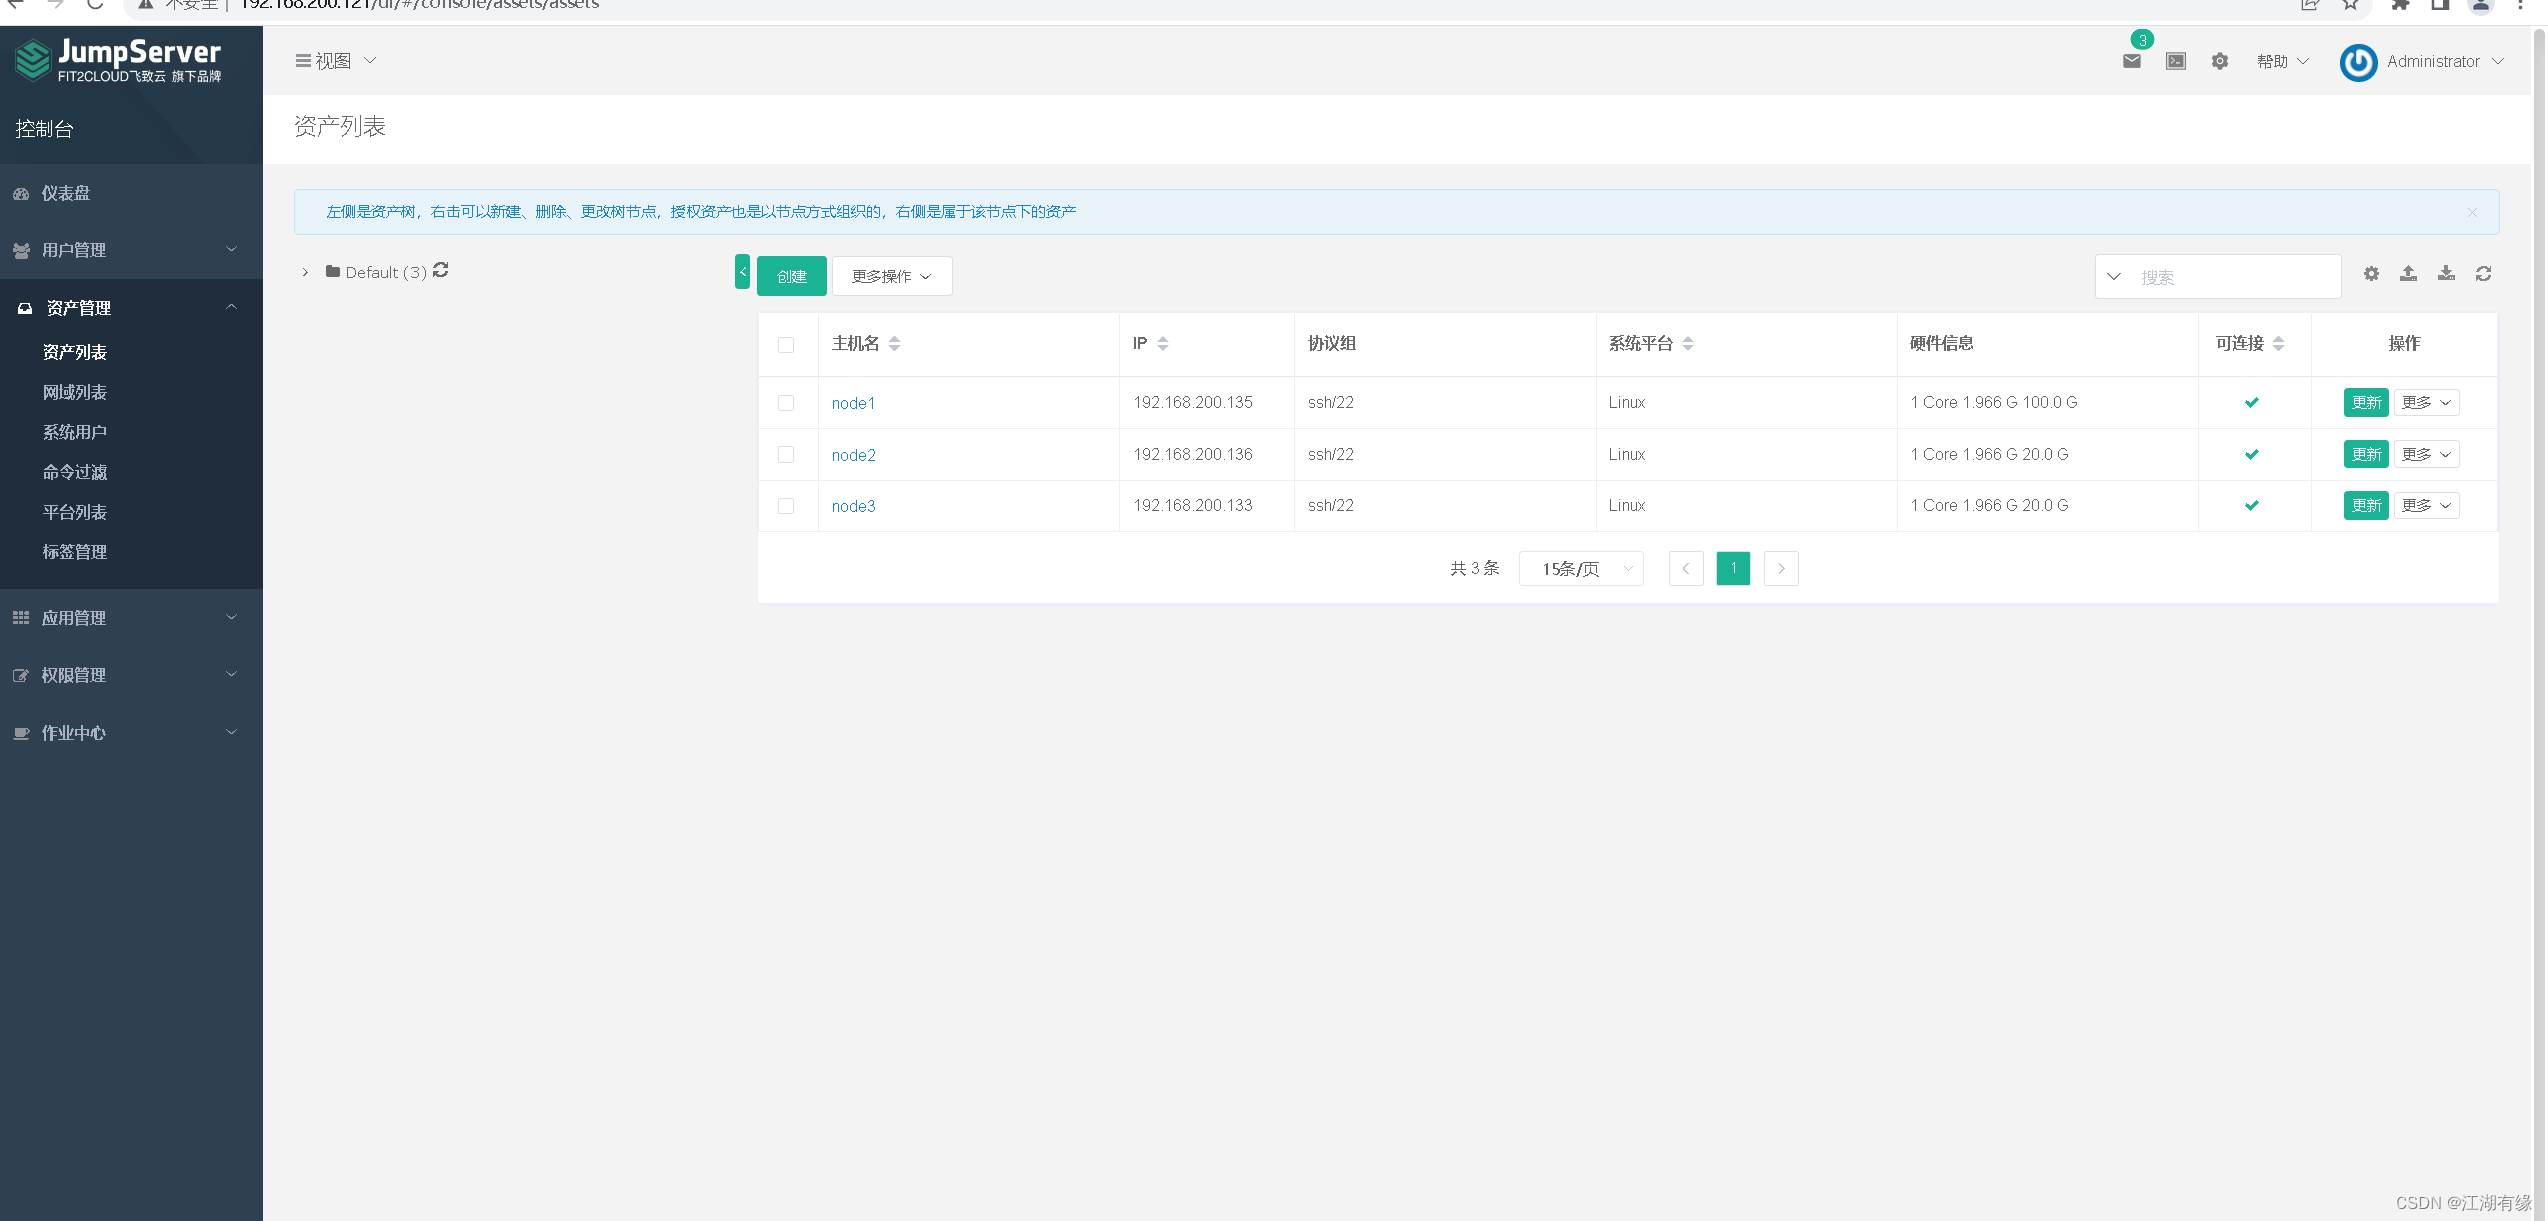The width and height of the screenshot is (2548, 1221).
Task: Click node3 connectivity check mark
Action: [2251, 505]
